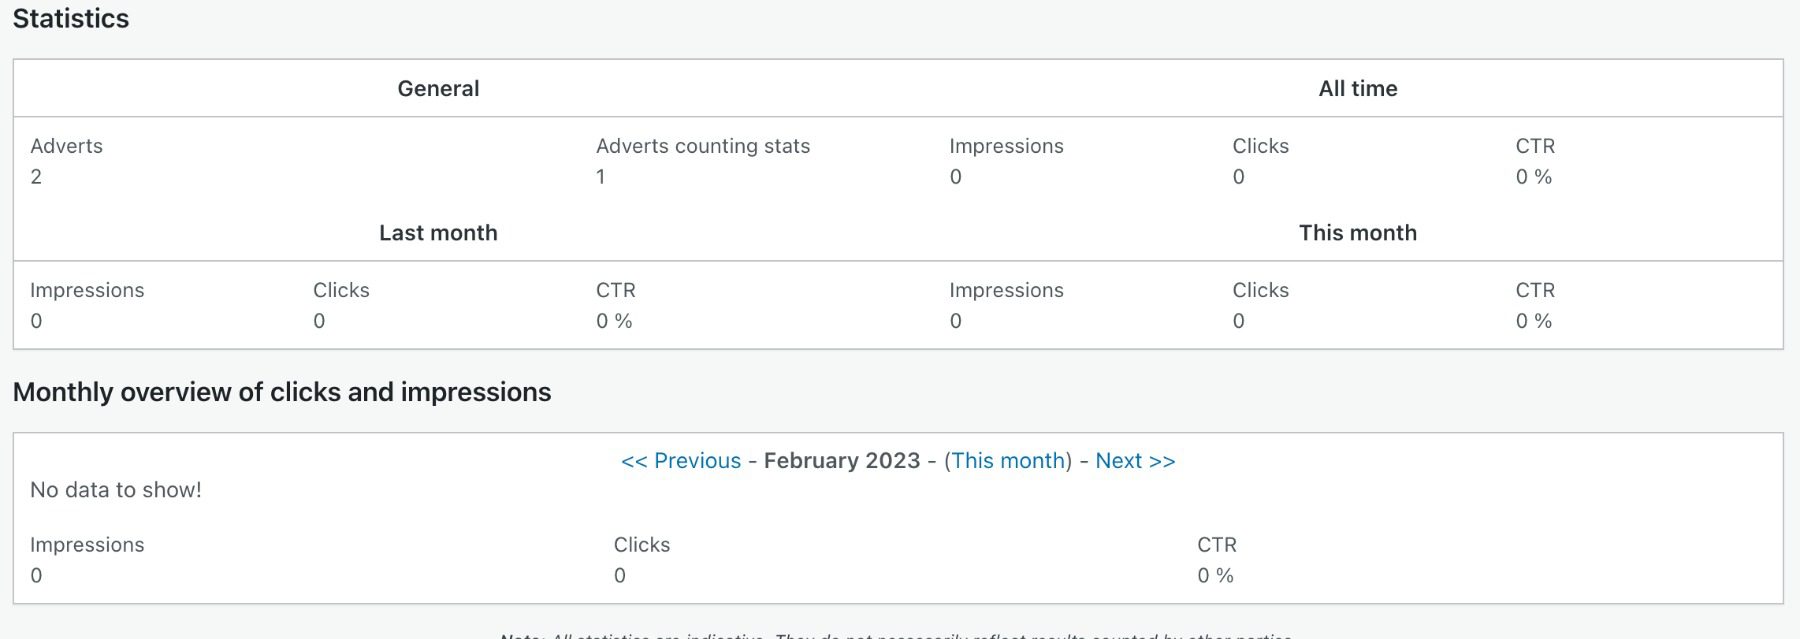Click the last month Impressions label

[87, 290]
